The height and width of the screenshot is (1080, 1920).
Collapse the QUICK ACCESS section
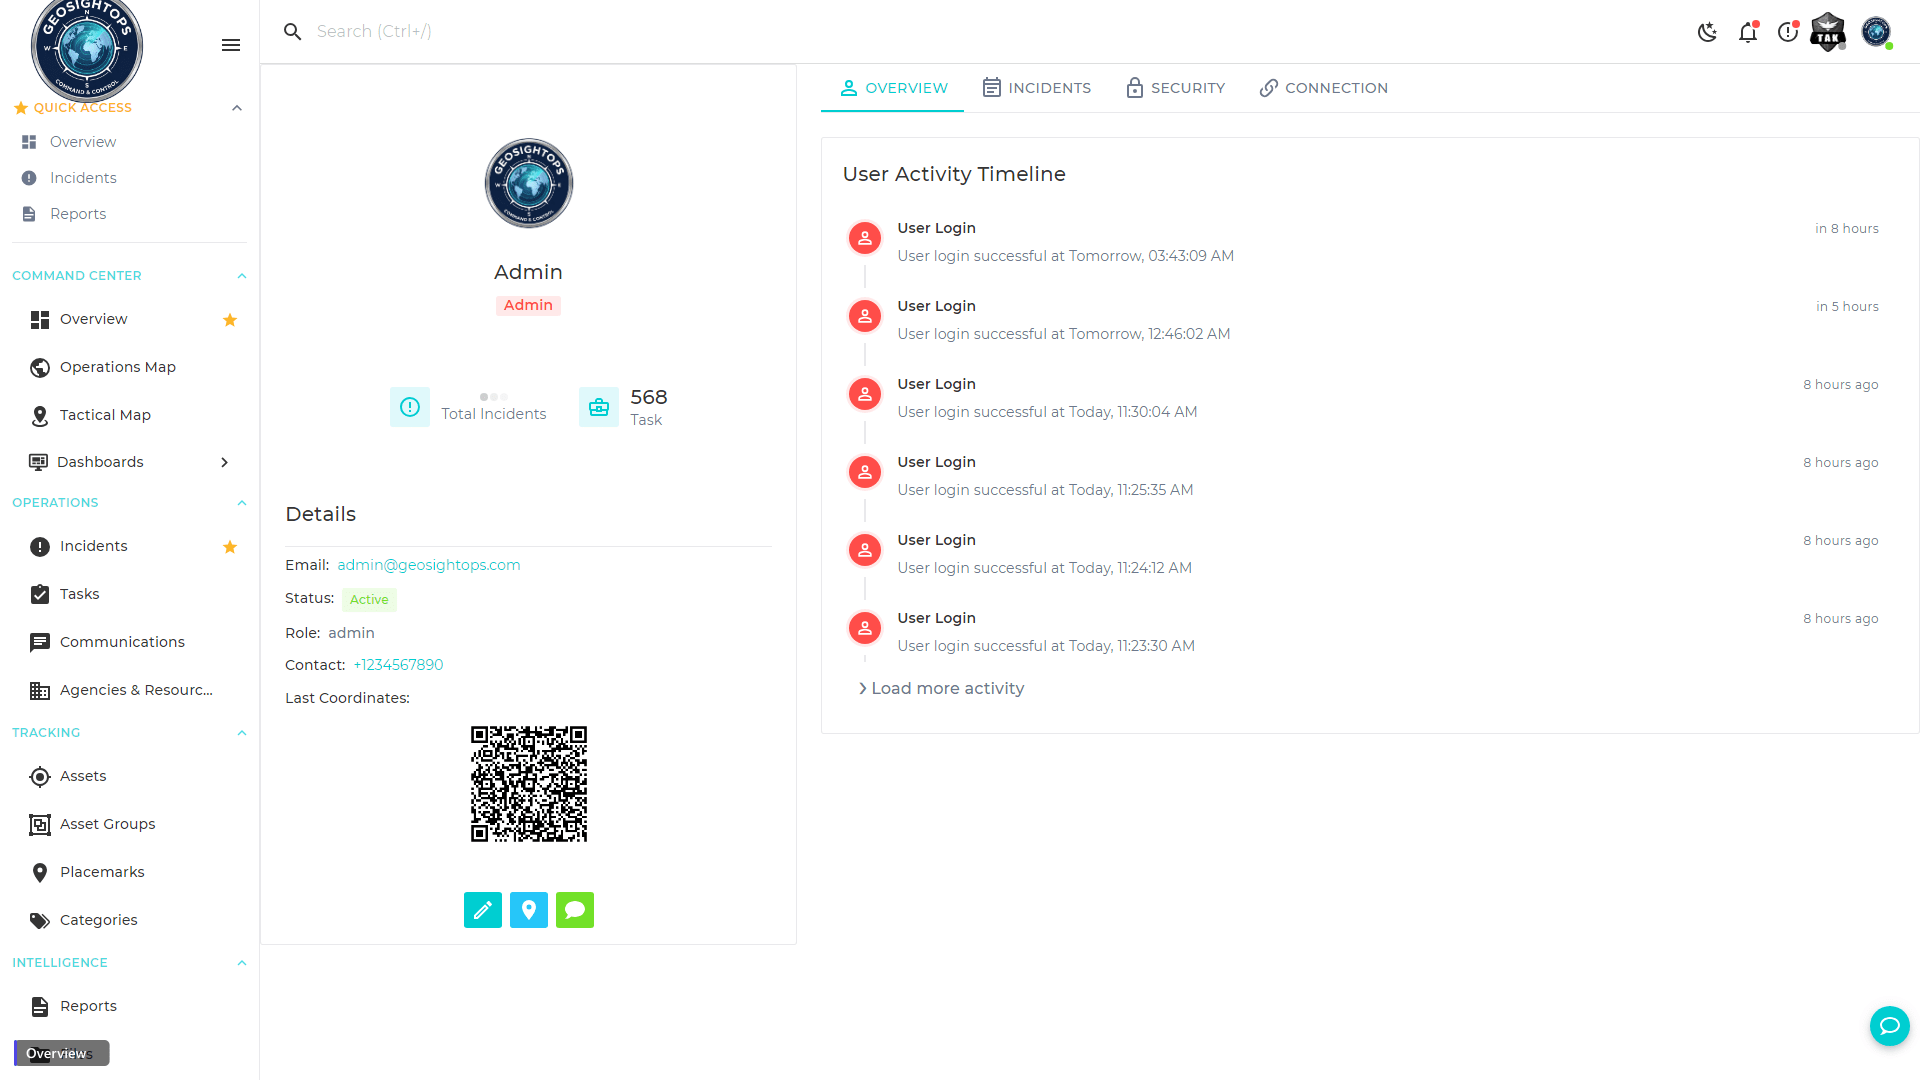click(x=237, y=108)
